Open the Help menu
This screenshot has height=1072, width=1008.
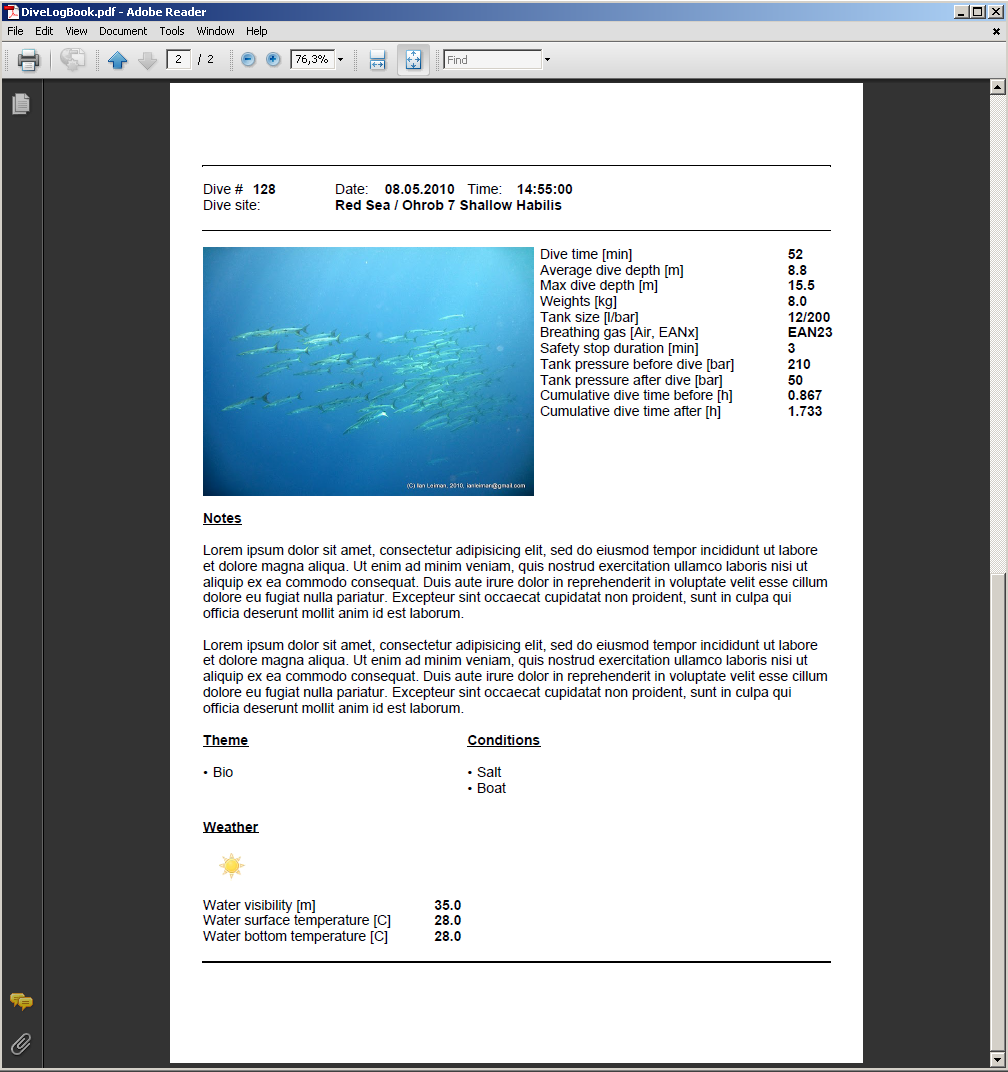click(x=257, y=31)
